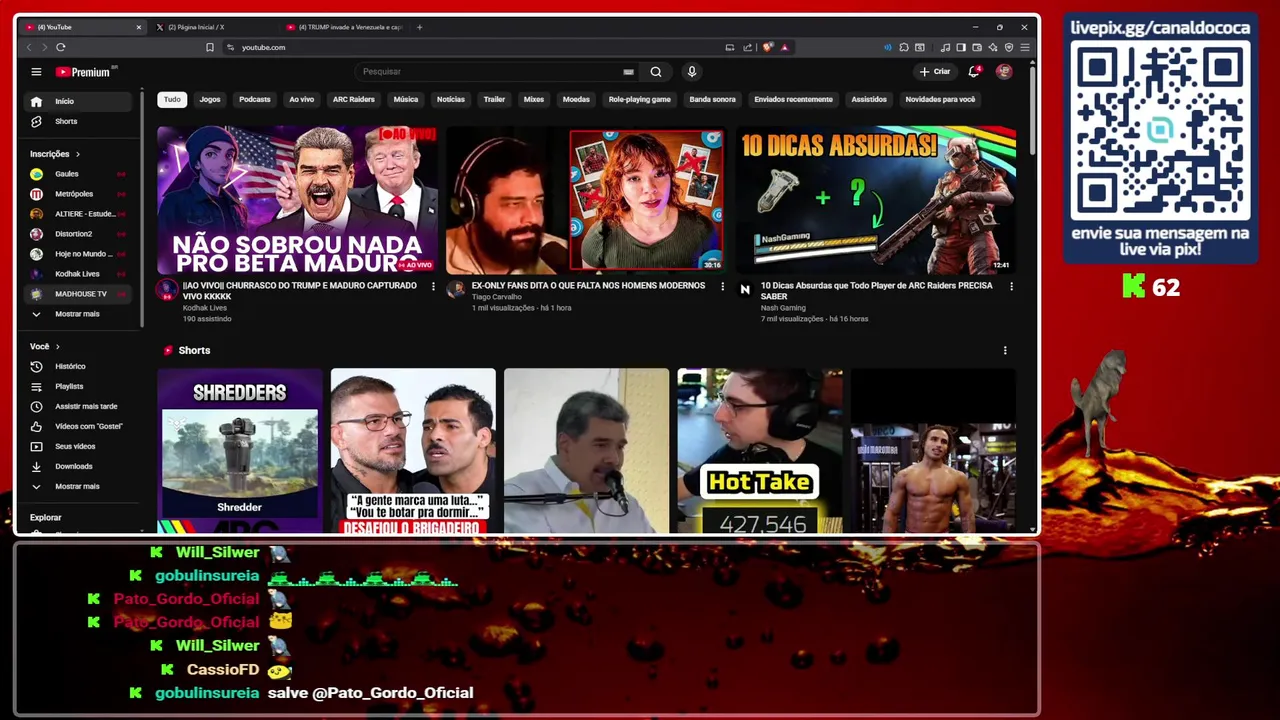Open a new browser tab with plus
This screenshot has width=1280, height=720.
[420, 27]
